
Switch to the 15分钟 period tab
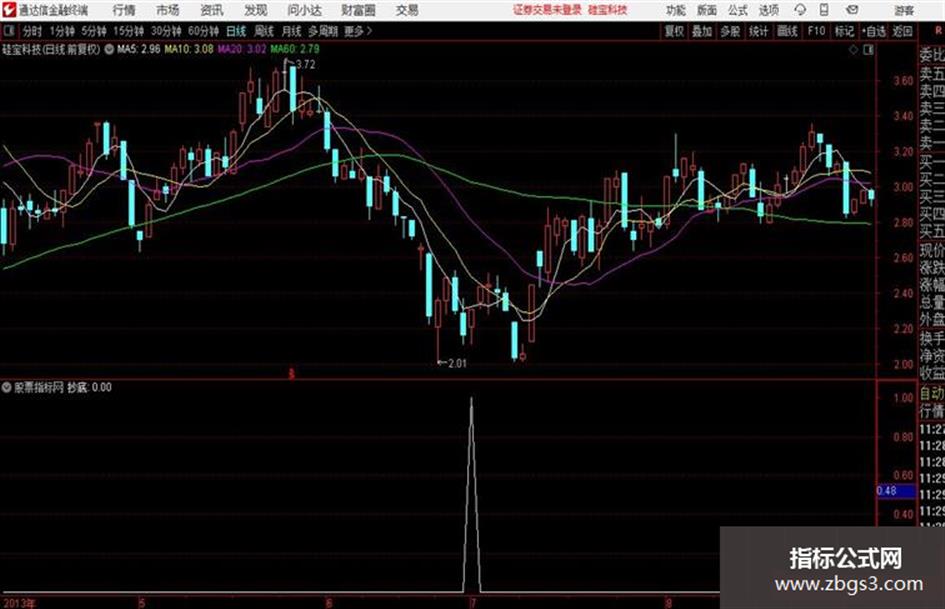128,31
